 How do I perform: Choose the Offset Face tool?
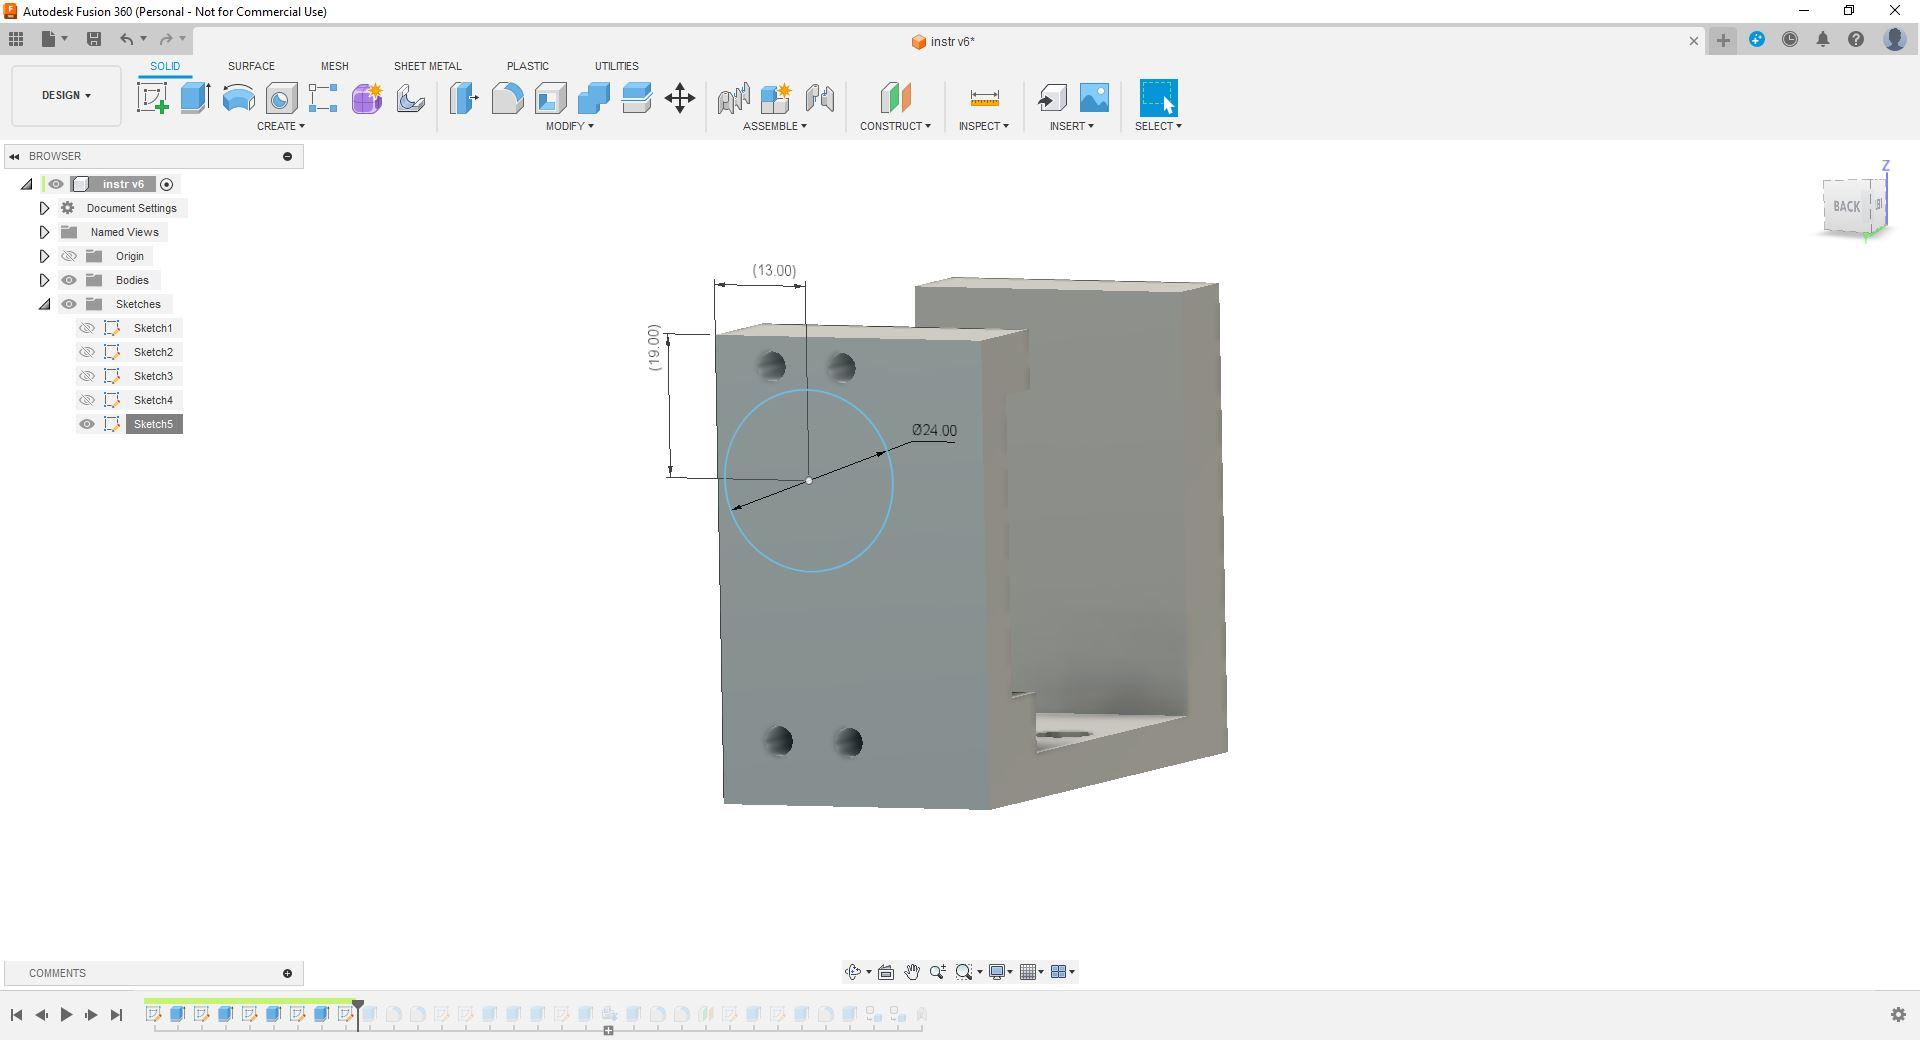click(x=636, y=98)
